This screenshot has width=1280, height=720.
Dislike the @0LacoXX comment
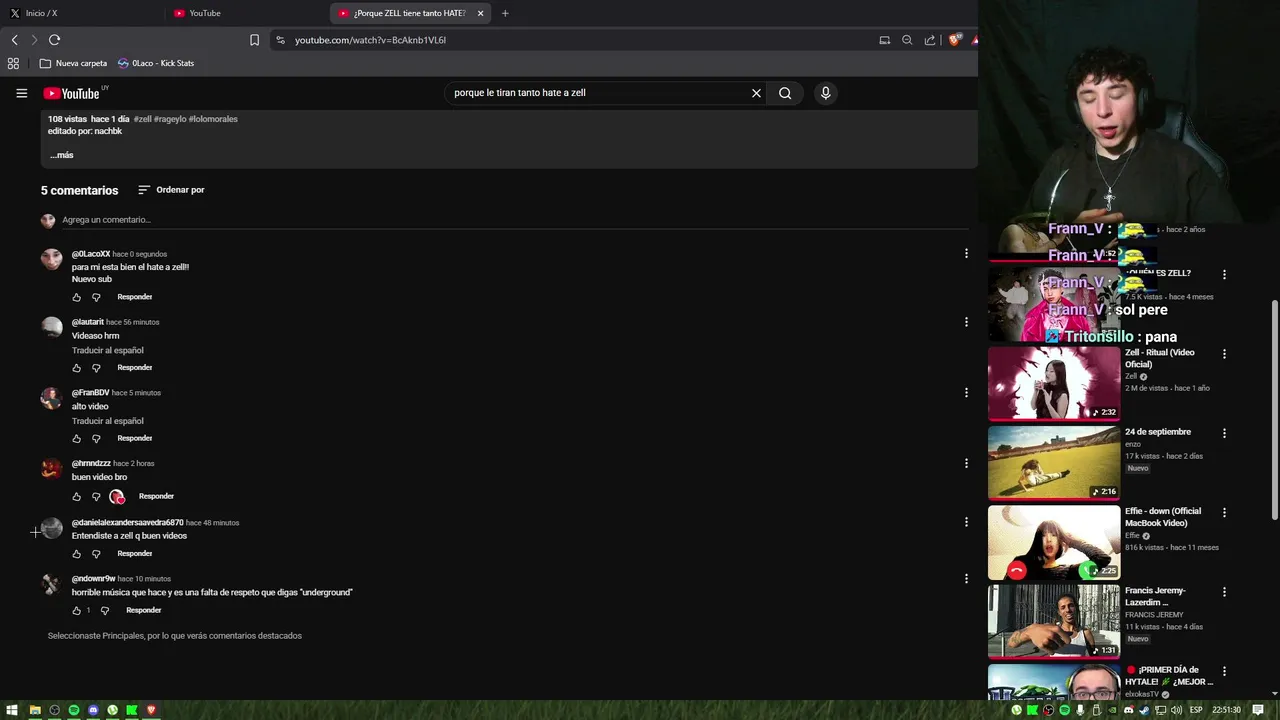pos(96,297)
